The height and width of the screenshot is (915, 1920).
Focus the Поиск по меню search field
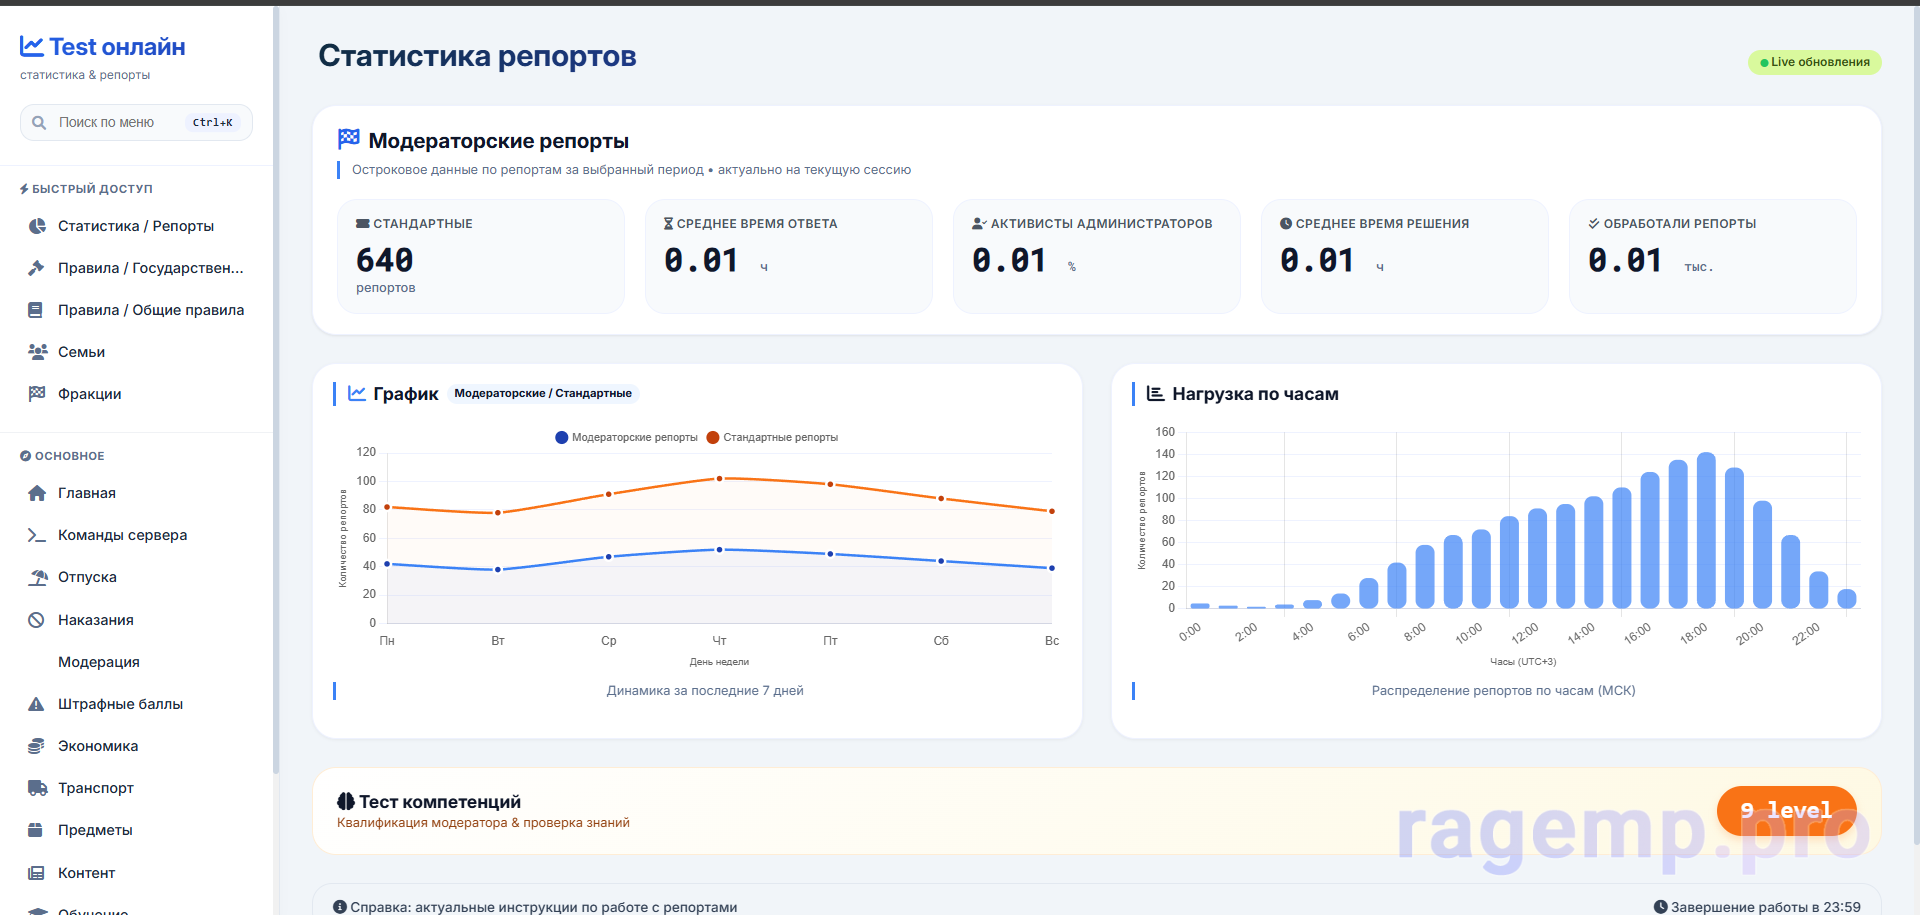click(120, 123)
